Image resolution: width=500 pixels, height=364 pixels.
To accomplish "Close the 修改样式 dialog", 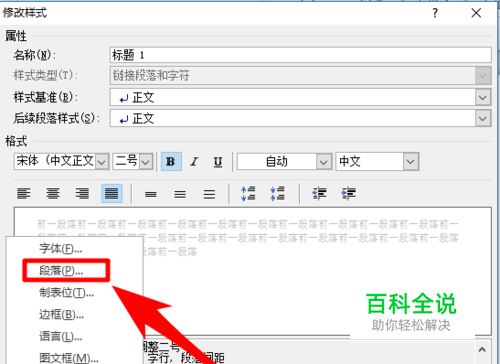I will 476,13.
